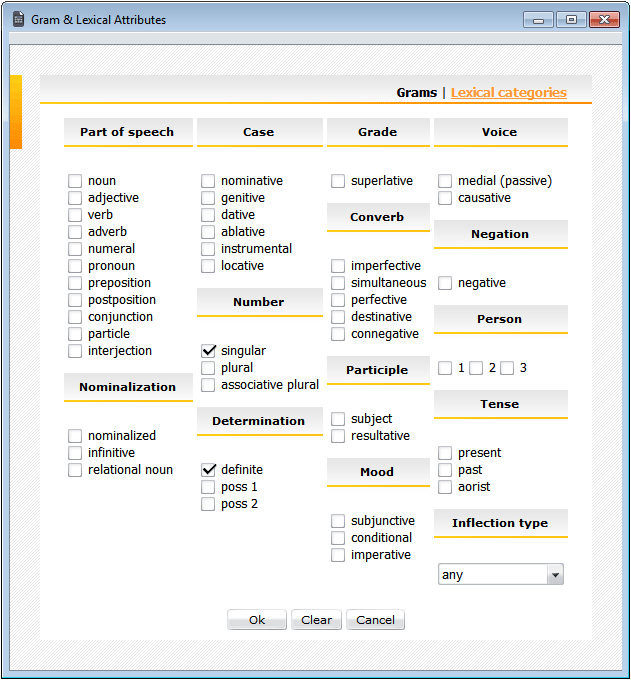This screenshot has height=680, width=631.
Task: Tick the locative checkbox
Action: click(208, 266)
